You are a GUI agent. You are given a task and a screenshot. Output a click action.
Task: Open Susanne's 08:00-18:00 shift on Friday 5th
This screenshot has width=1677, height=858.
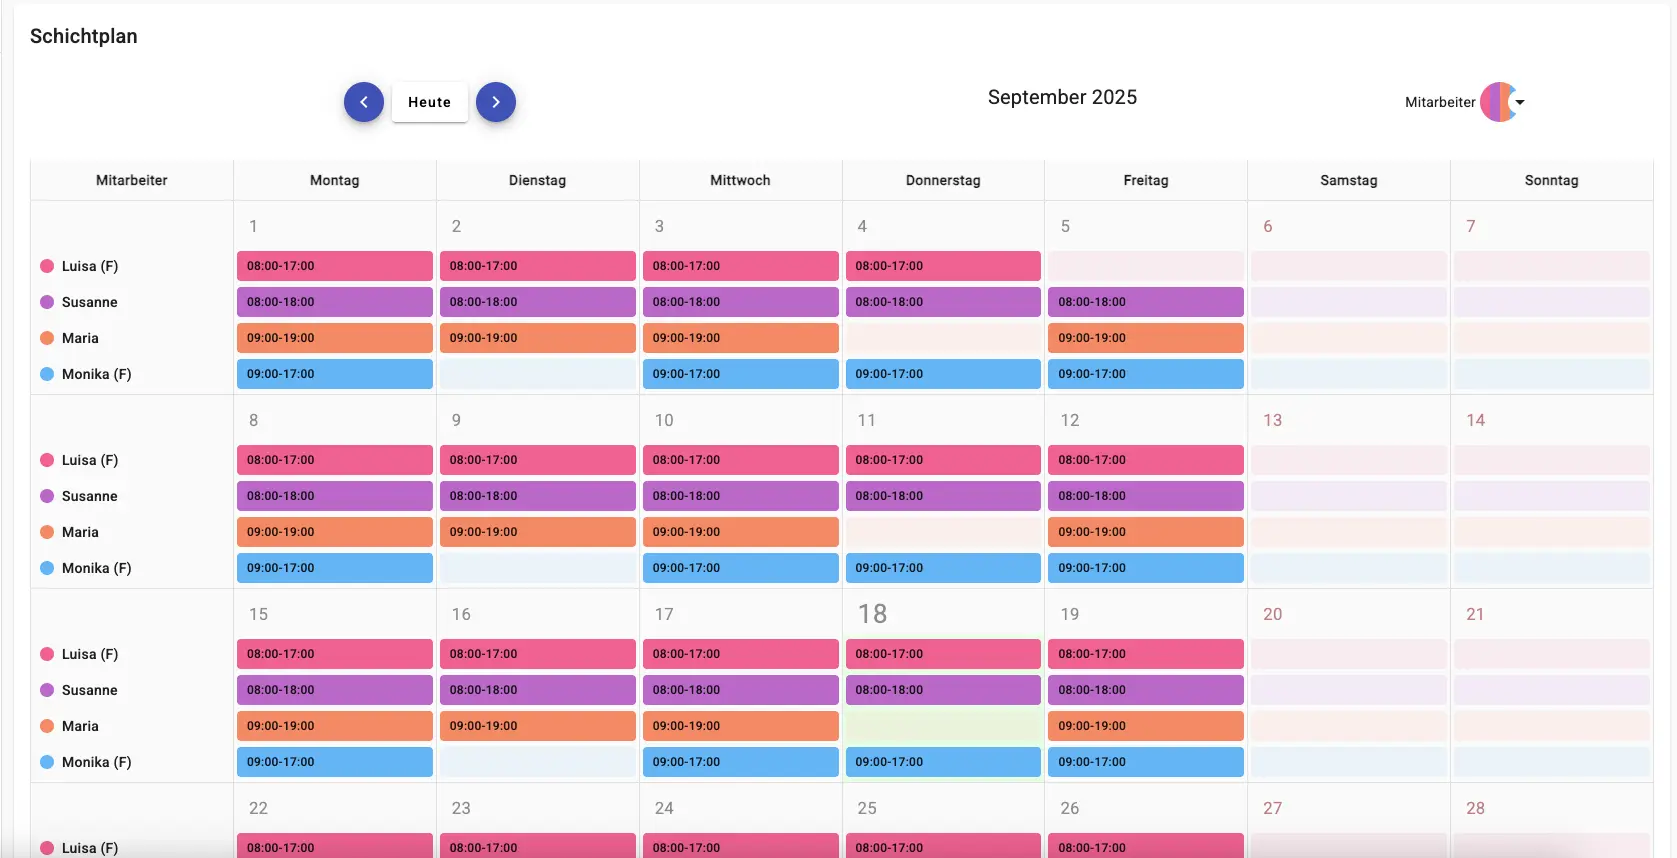1145,302
